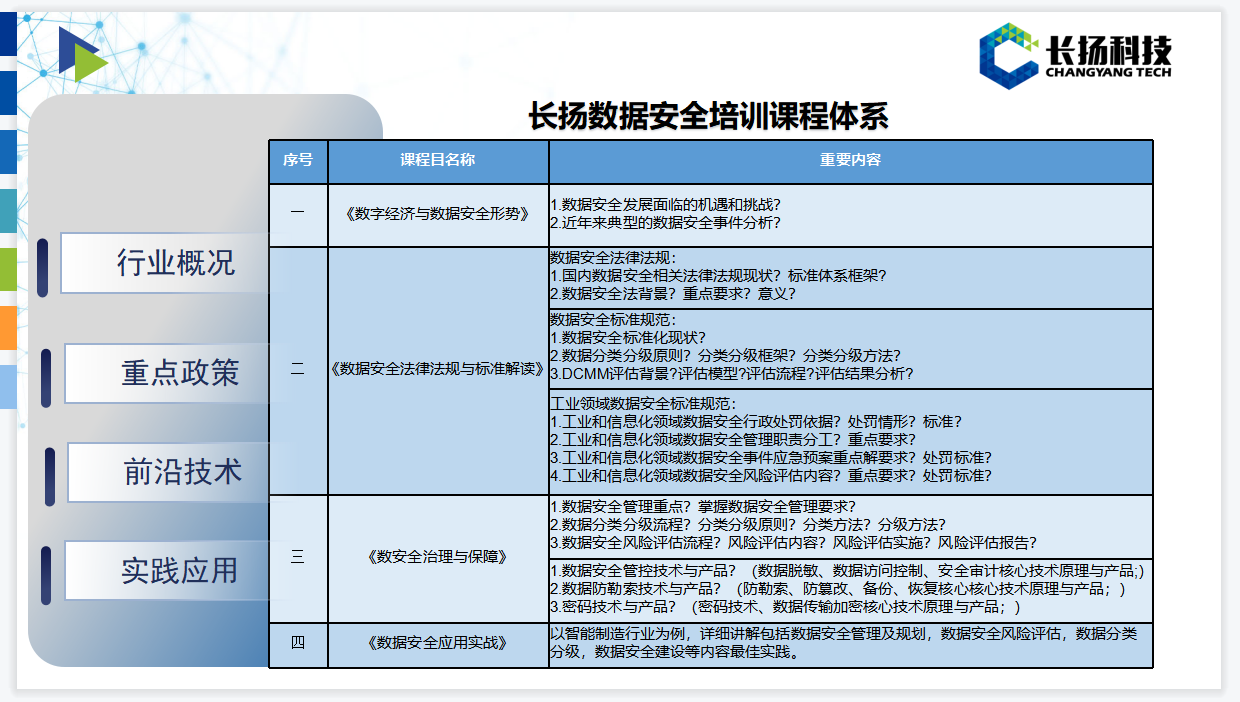Click the 课程目名称 column header

[x=438, y=161]
